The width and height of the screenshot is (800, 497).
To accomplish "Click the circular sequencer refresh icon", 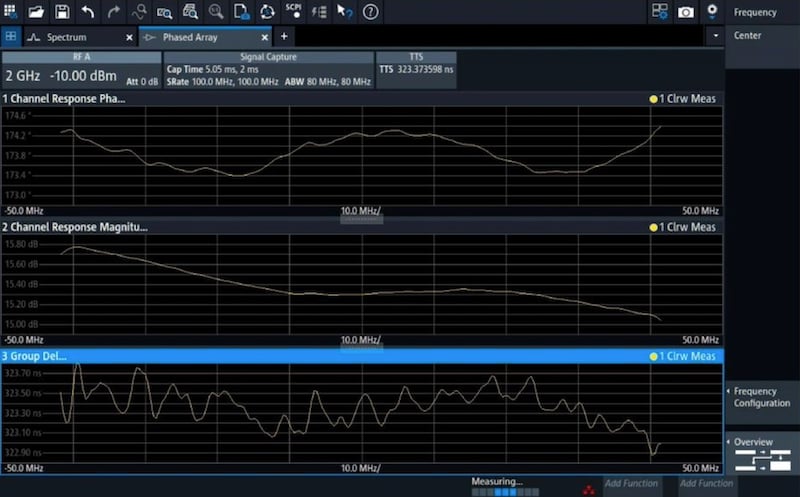I will click(x=267, y=11).
